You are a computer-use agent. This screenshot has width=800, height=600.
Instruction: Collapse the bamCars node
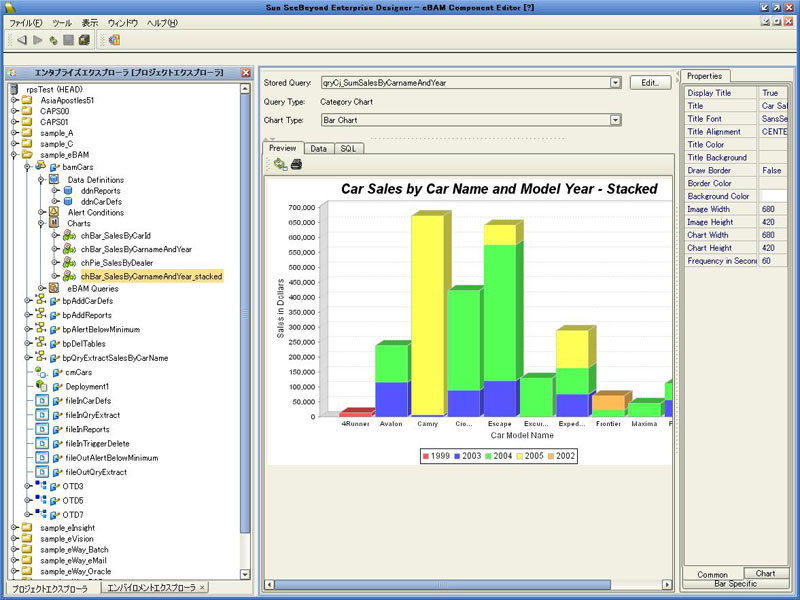click(x=28, y=167)
